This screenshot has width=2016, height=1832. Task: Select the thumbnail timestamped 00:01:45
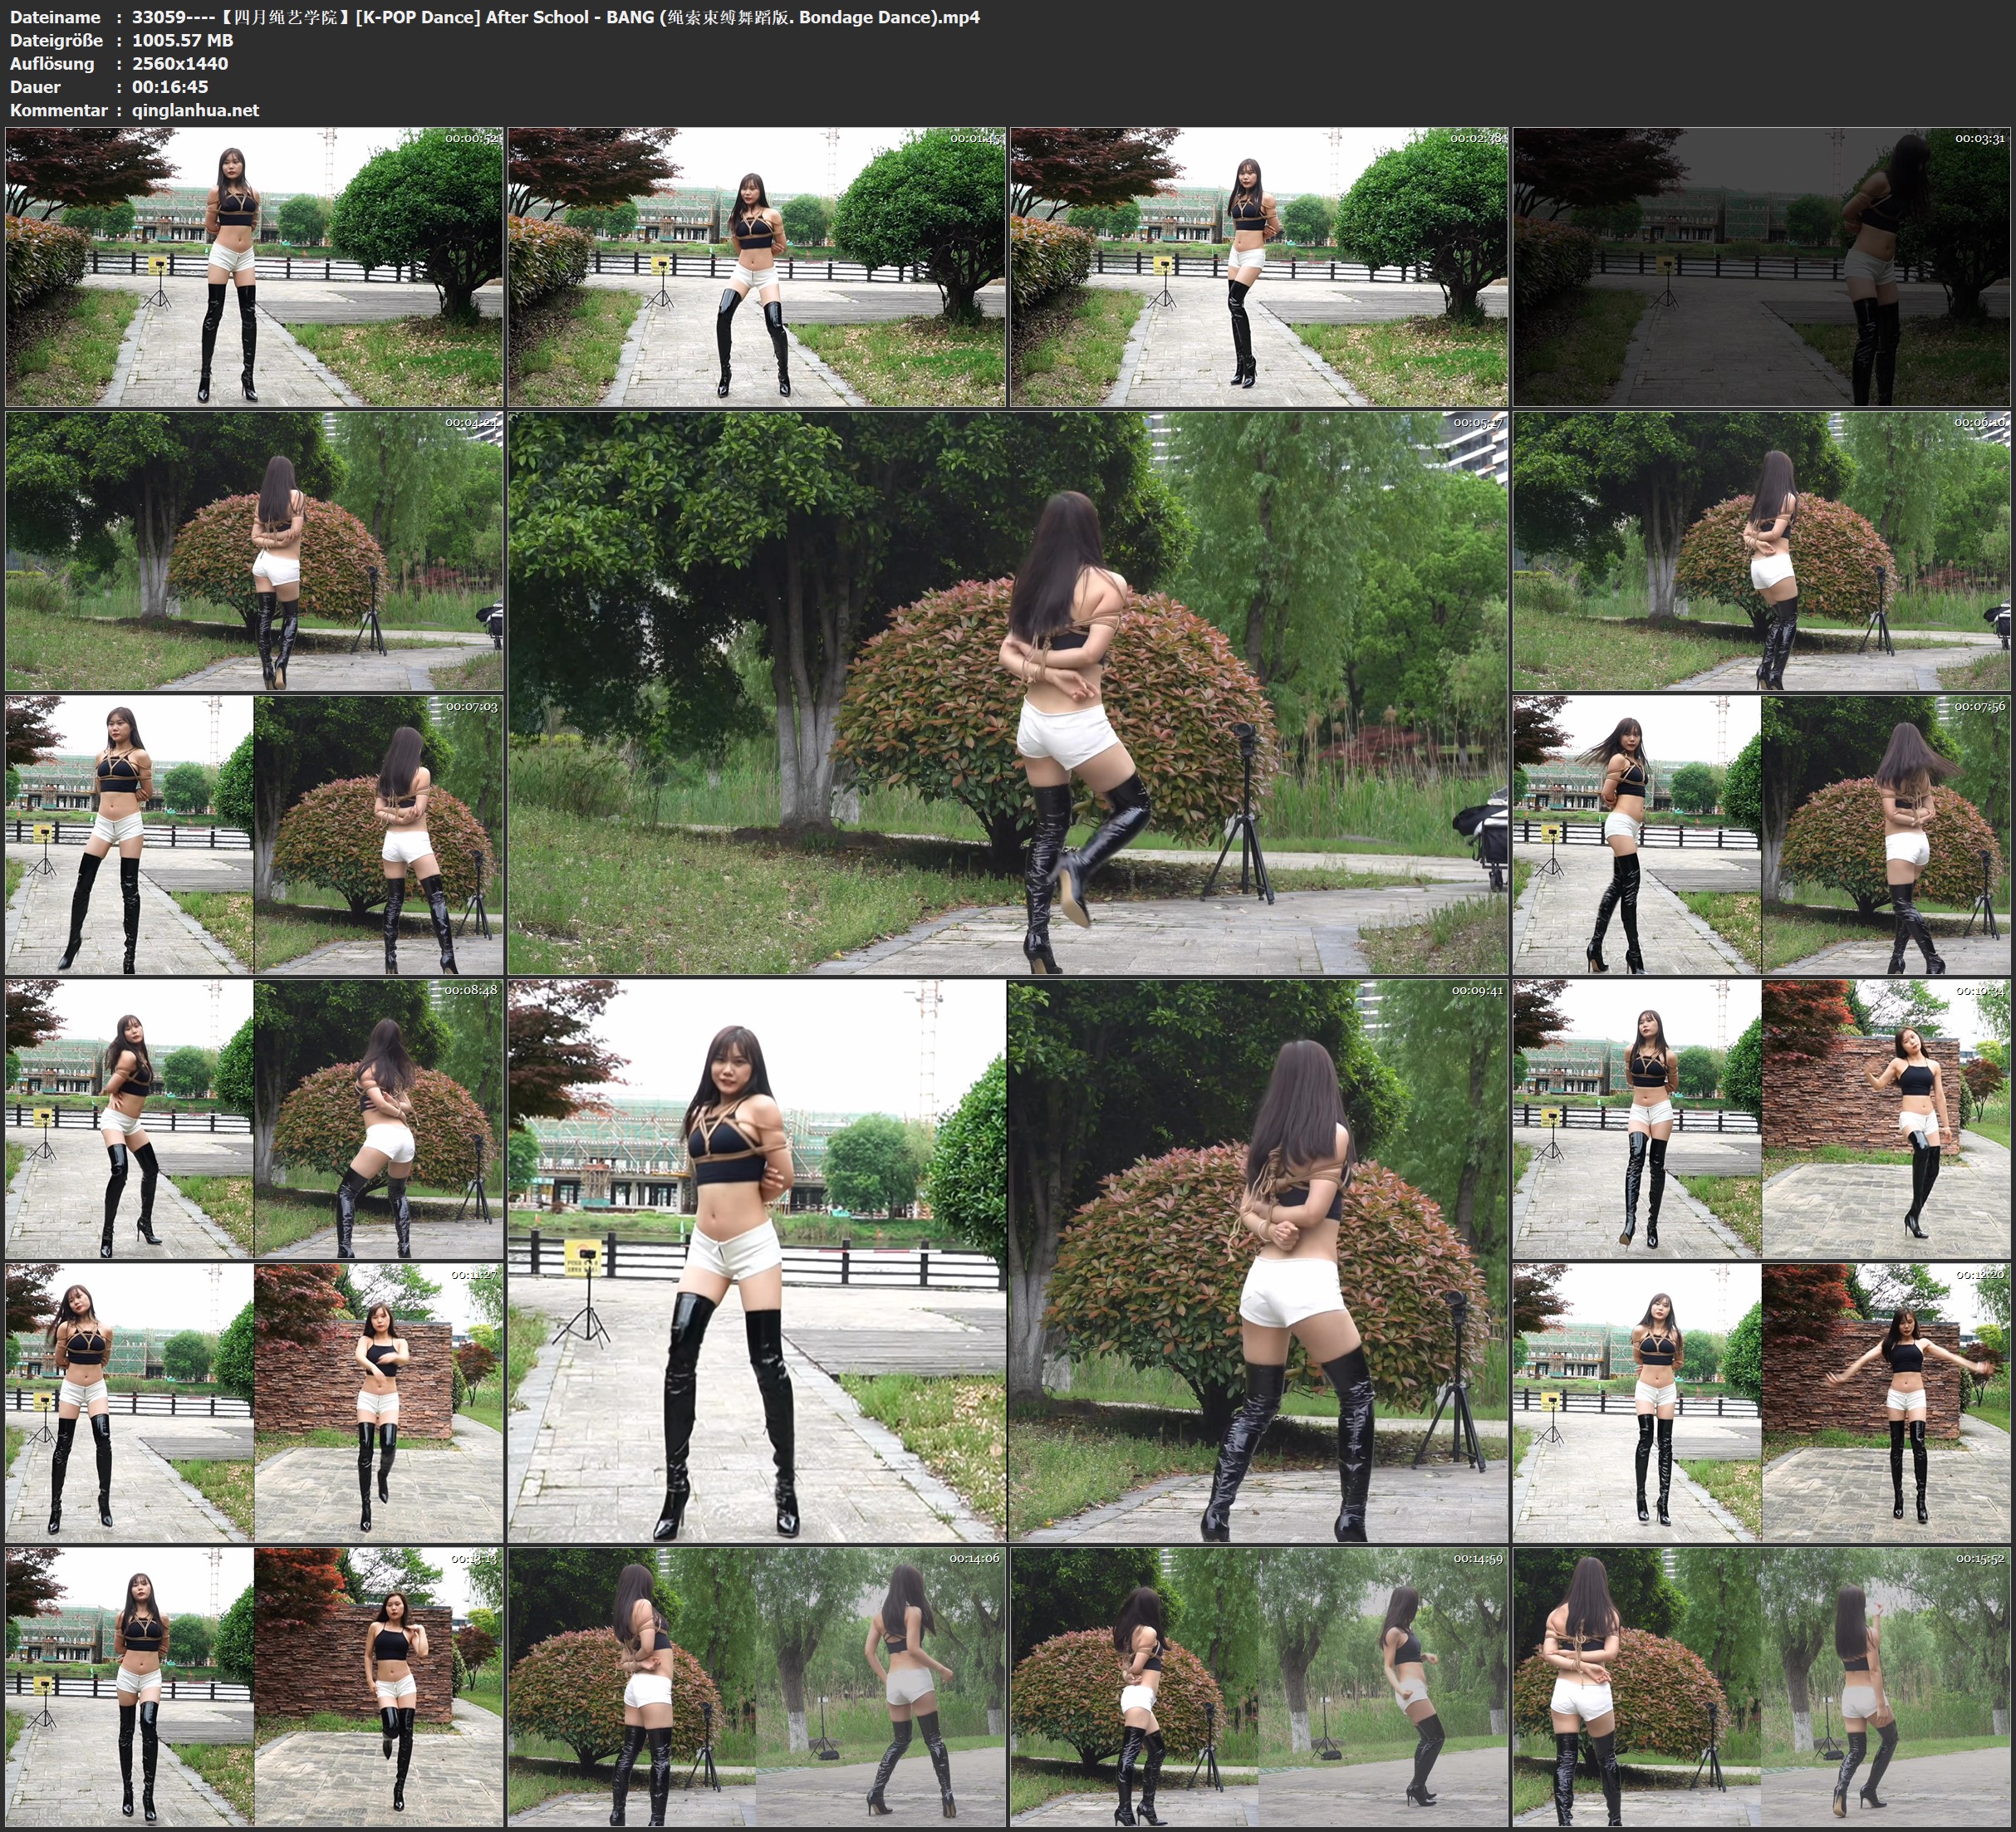point(757,267)
